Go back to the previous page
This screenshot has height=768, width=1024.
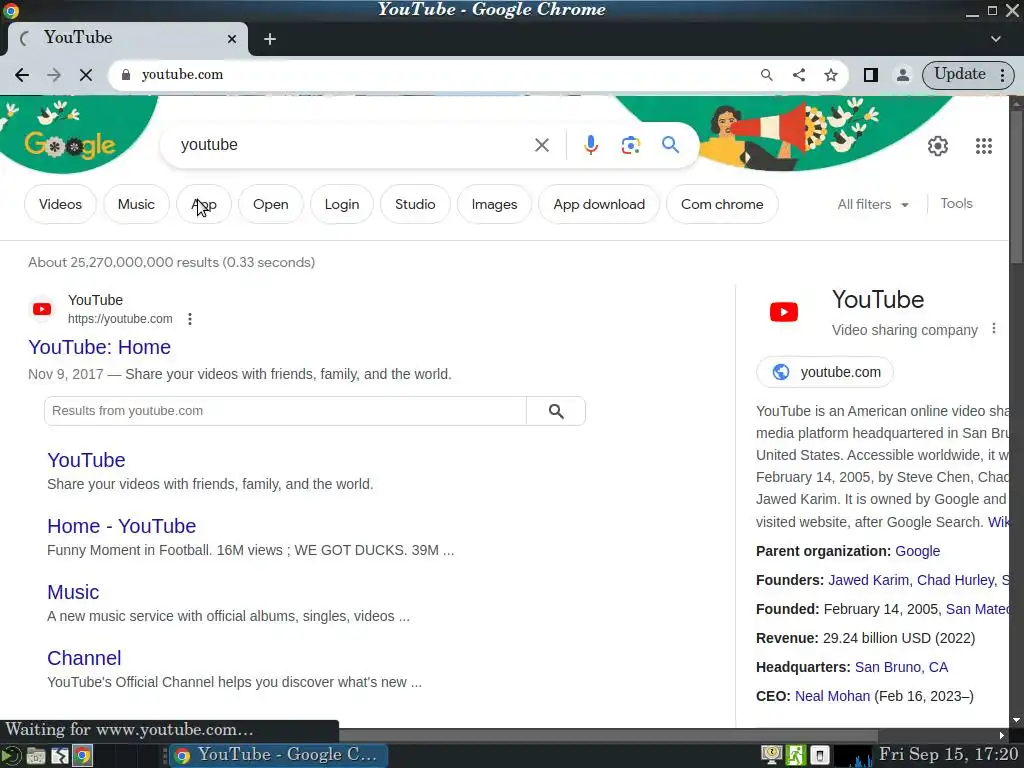tap(22, 75)
